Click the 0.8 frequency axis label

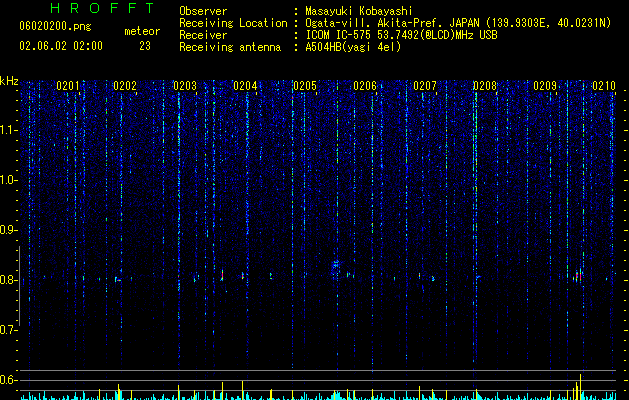pyautogui.click(x=9, y=280)
